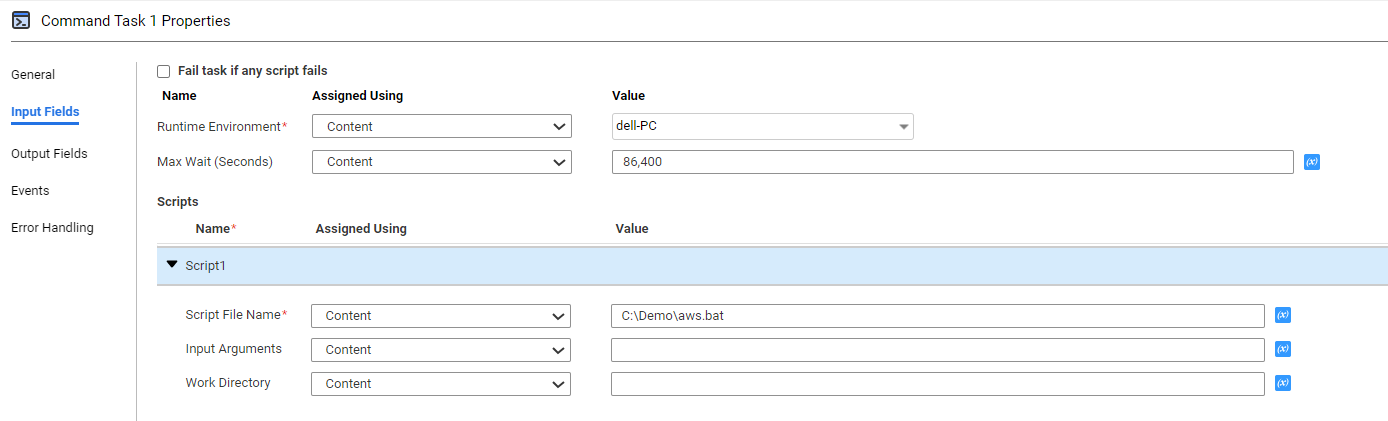Image resolution: width=1388 pixels, height=421 pixels.
Task: Open field picker icon for Work Directory
Action: (x=1283, y=383)
